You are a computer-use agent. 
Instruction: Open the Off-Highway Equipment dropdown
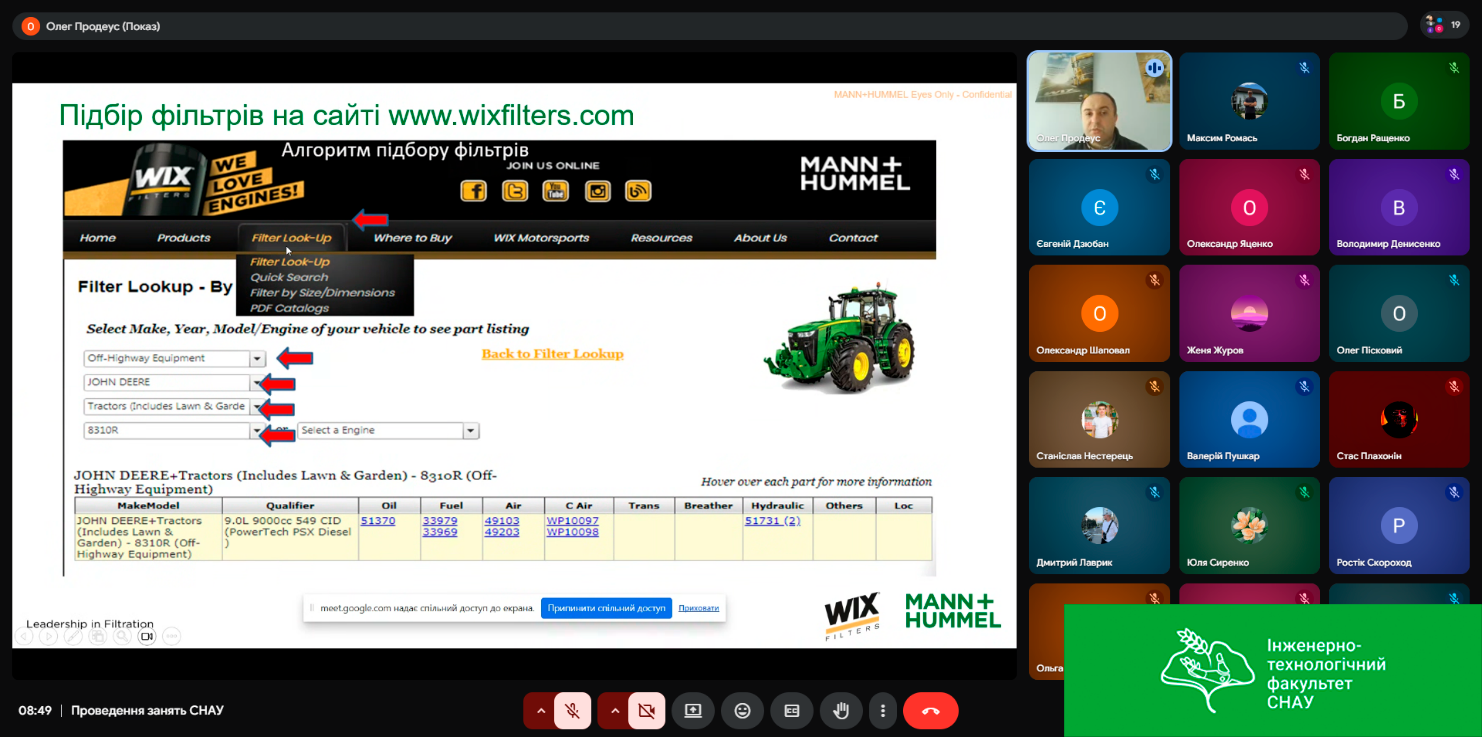(x=257, y=358)
